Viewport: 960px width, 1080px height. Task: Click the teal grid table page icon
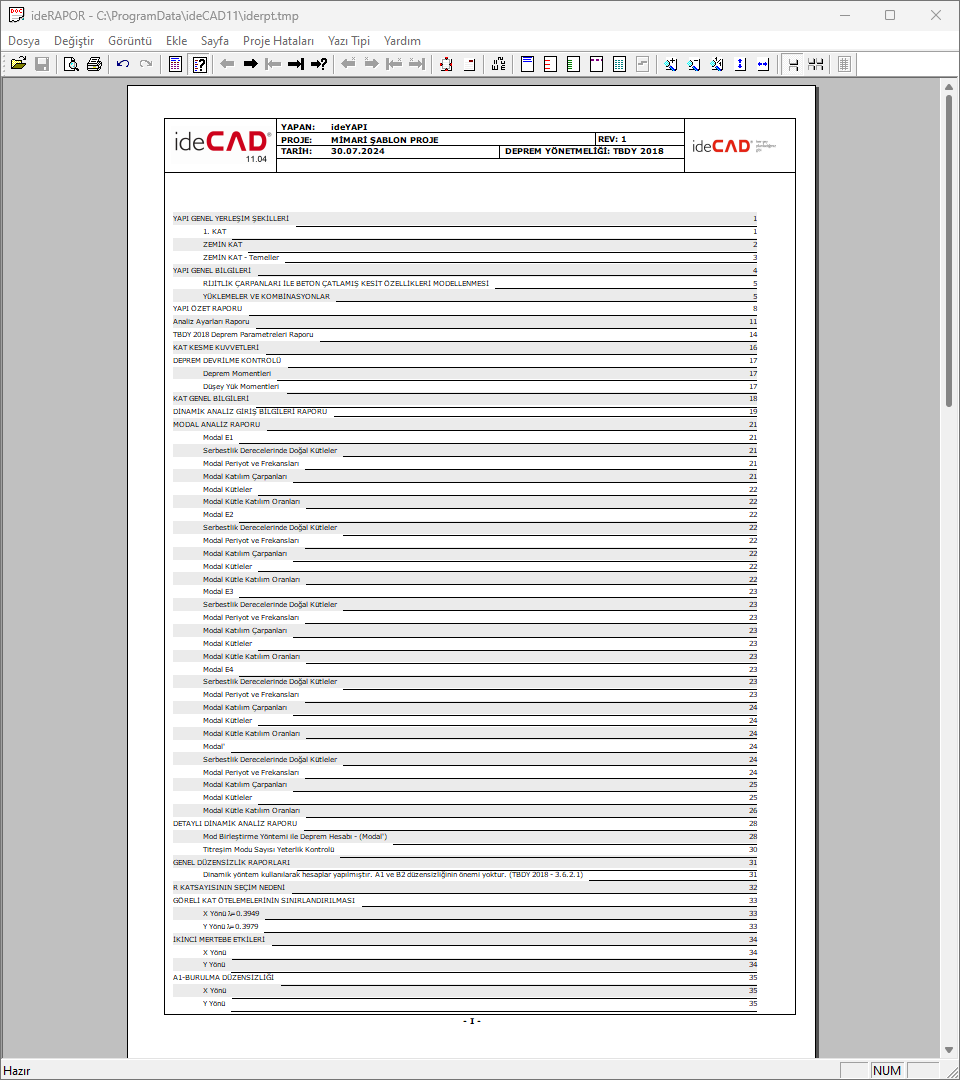[x=619, y=64]
